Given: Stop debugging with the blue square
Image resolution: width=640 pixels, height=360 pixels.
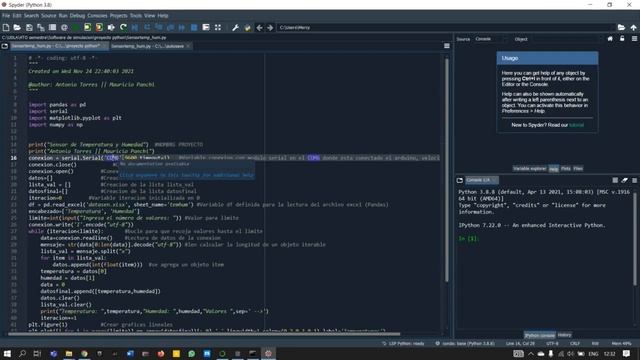Looking at the screenshot, I should 194,27.
